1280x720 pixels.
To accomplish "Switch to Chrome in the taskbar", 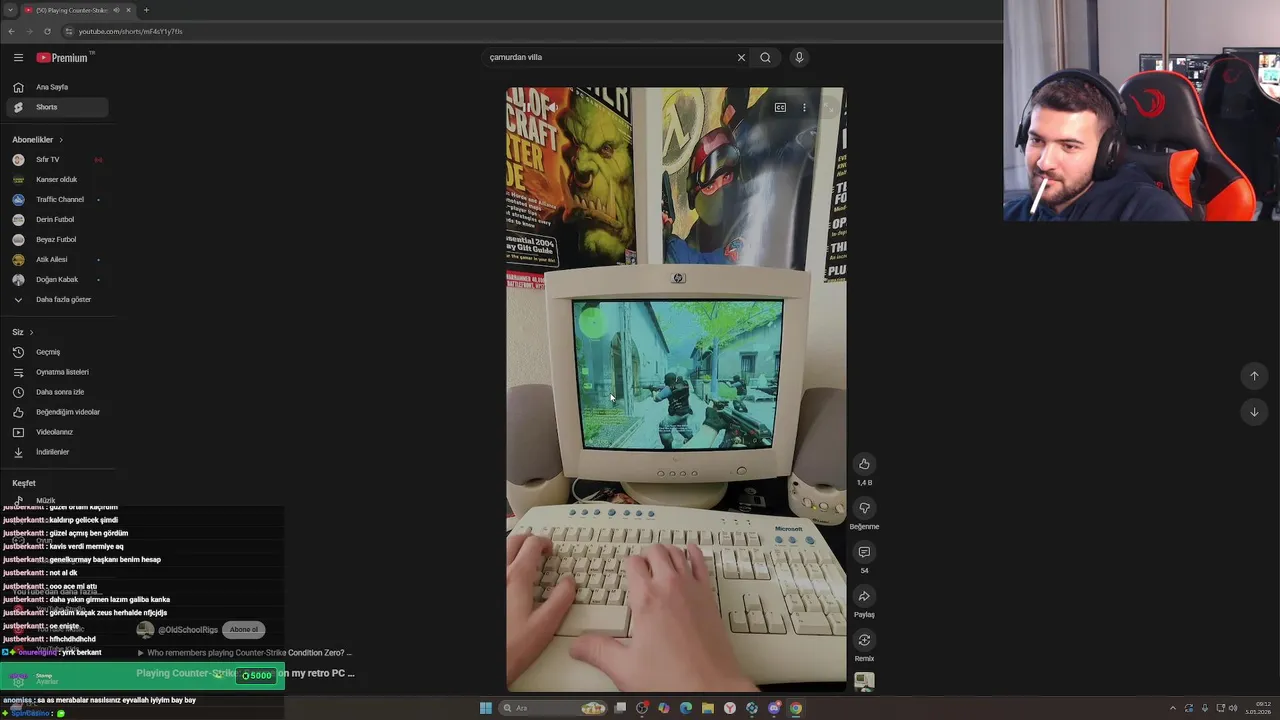I will 796,708.
